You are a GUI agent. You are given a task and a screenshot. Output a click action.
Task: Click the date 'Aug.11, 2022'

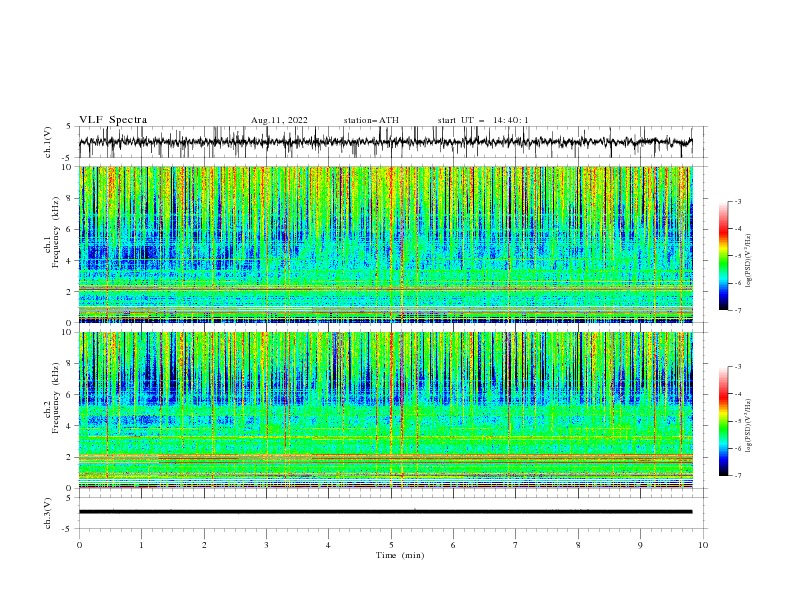(279, 120)
